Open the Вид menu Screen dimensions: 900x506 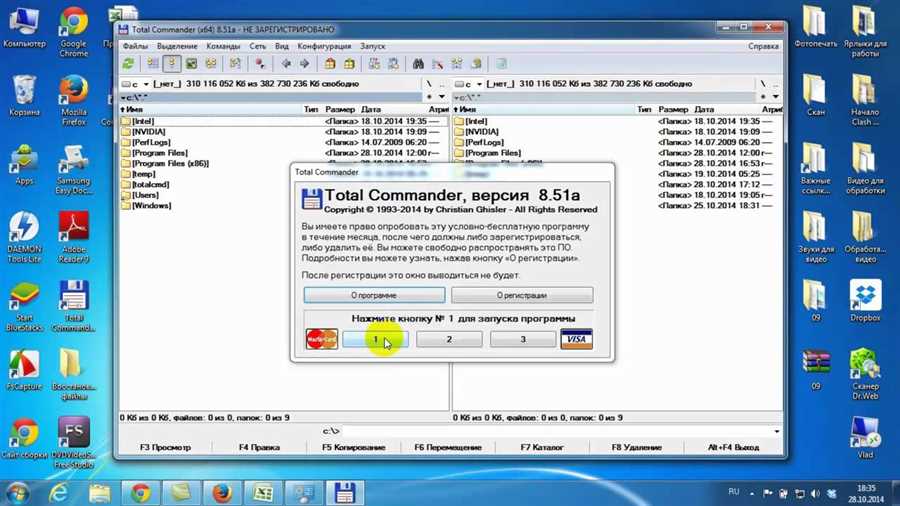[x=281, y=46]
